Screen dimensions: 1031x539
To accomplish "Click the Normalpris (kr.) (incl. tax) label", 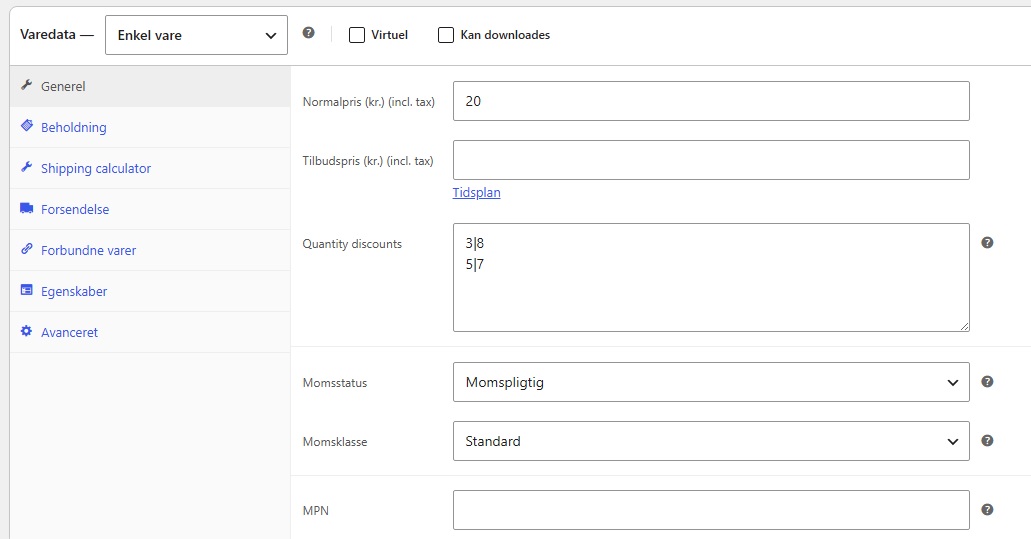I will pos(368,102).
